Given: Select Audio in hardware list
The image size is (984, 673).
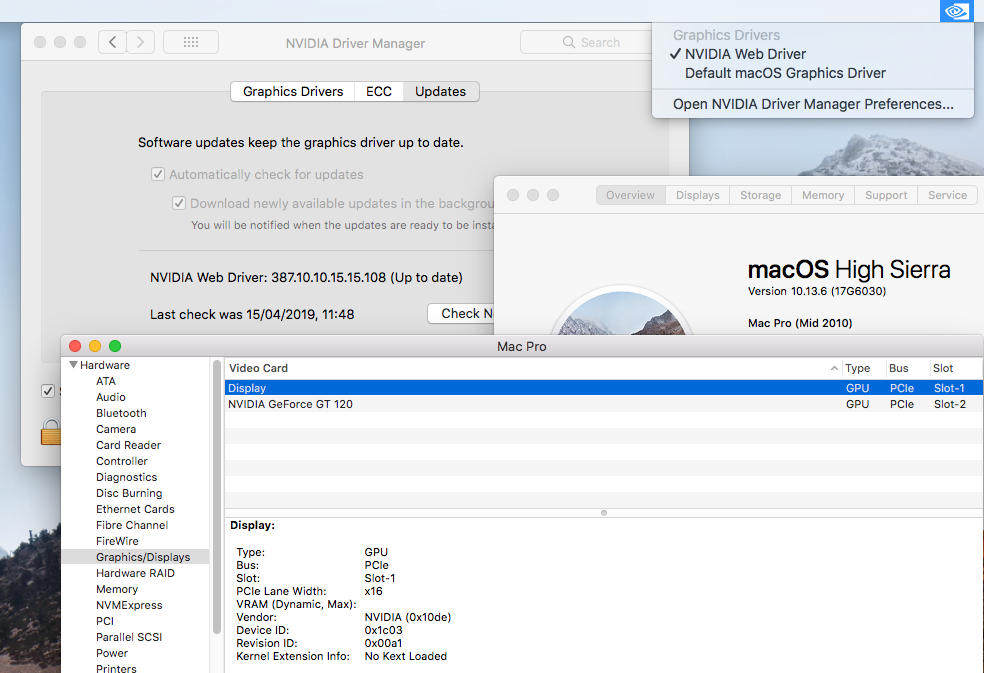Looking at the screenshot, I should point(110,397).
